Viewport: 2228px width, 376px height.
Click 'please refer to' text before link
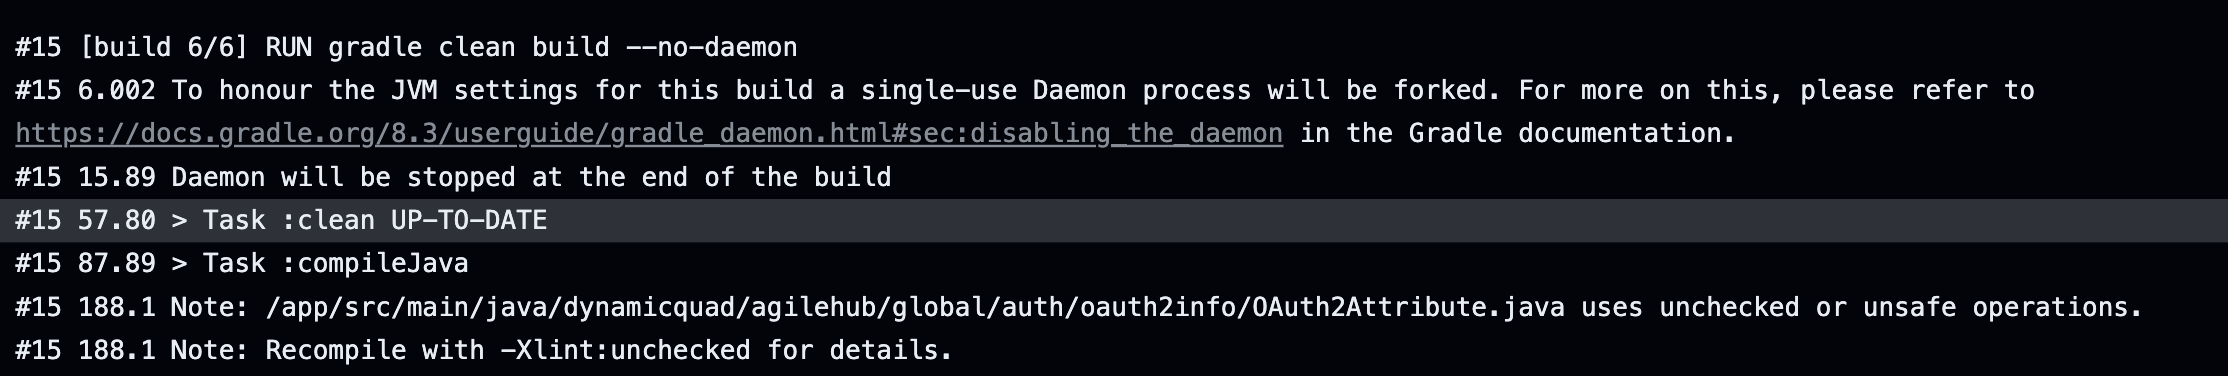click(1918, 90)
